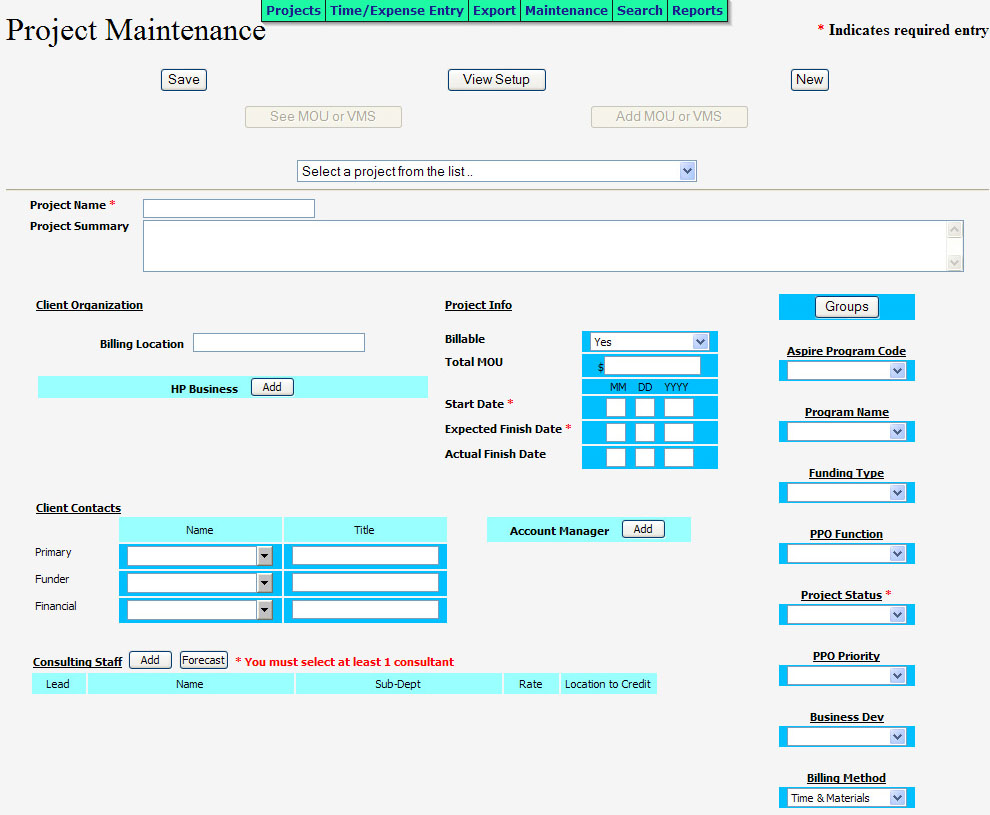990x815 pixels.
Task: Click the Save button
Action: pyautogui.click(x=184, y=80)
